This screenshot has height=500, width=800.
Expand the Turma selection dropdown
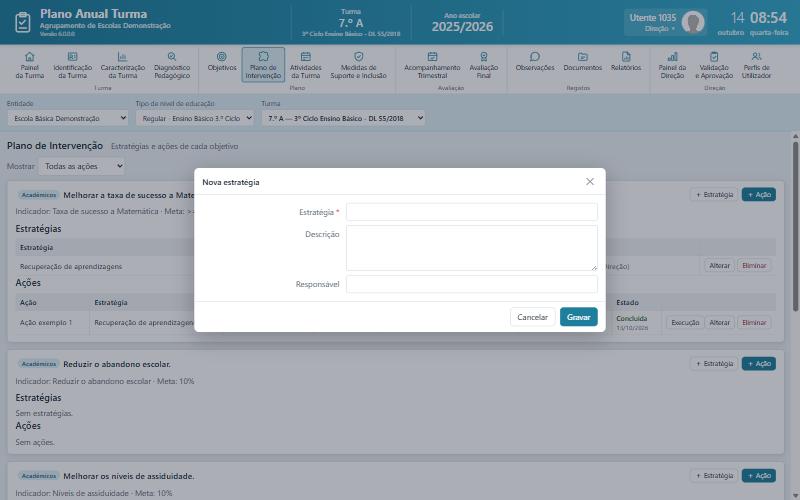coord(343,118)
